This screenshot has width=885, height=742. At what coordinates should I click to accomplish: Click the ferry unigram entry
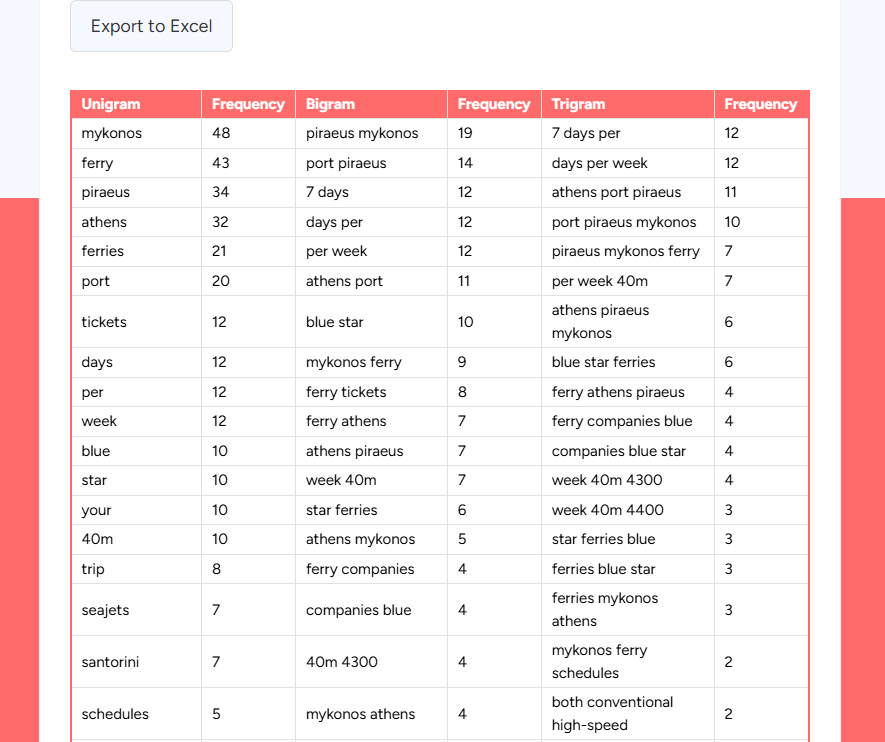[x=94, y=162]
